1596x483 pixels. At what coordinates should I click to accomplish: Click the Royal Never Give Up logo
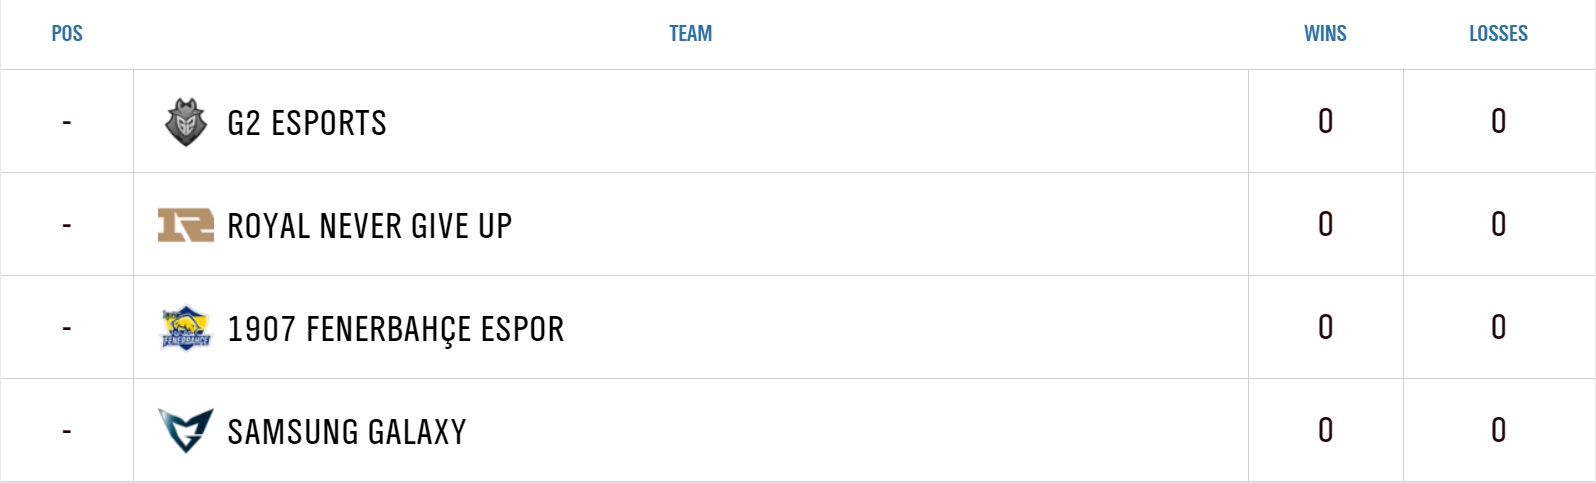point(186,226)
